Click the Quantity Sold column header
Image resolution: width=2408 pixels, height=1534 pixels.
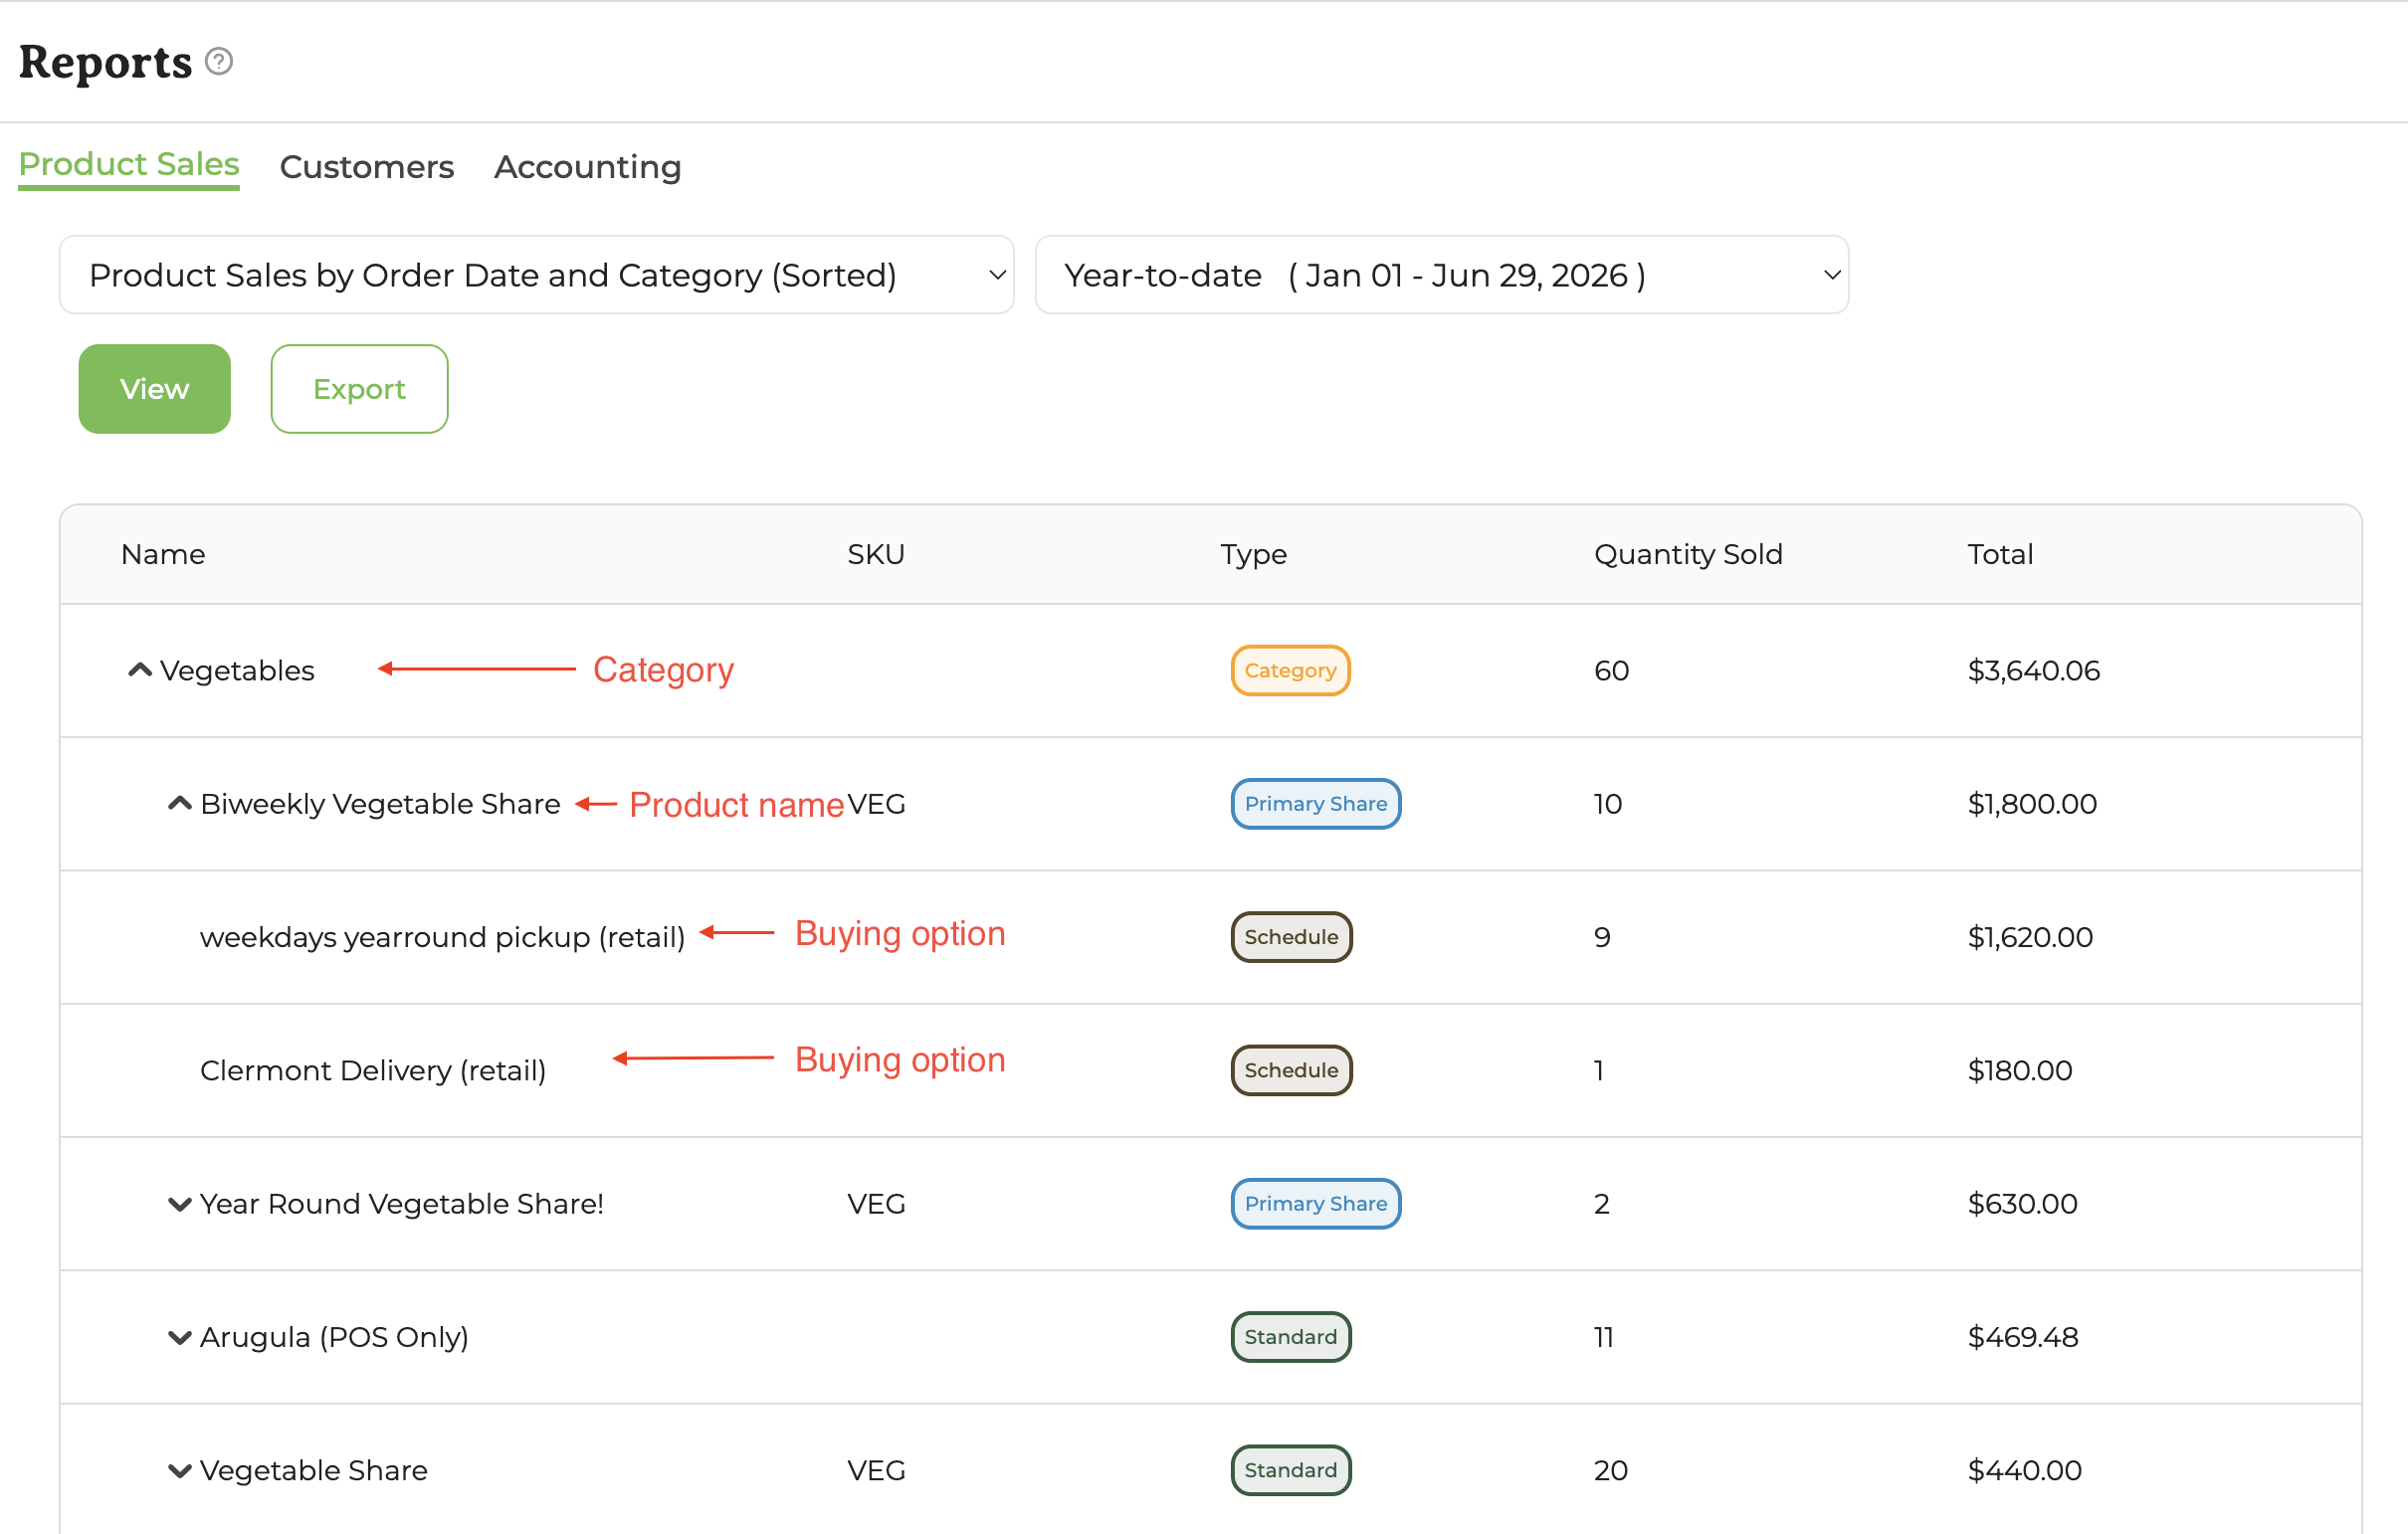point(1688,554)
